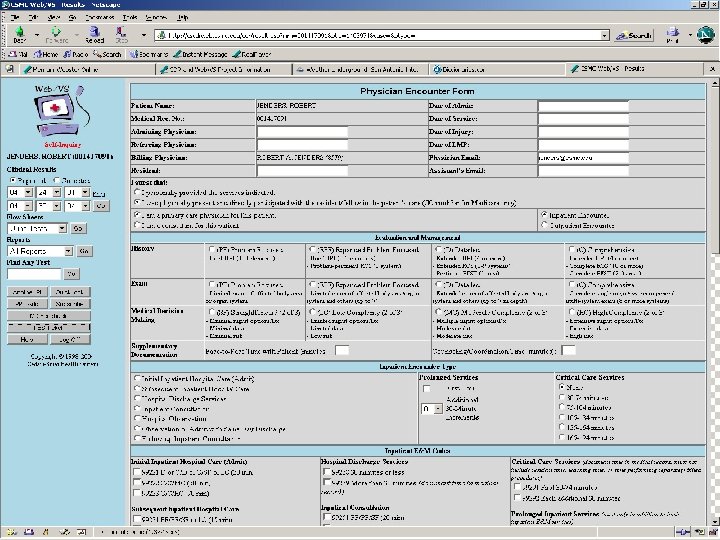Select the Outpatient Encounter radio button
The image size is (720, 540).
tap(545, 226)
